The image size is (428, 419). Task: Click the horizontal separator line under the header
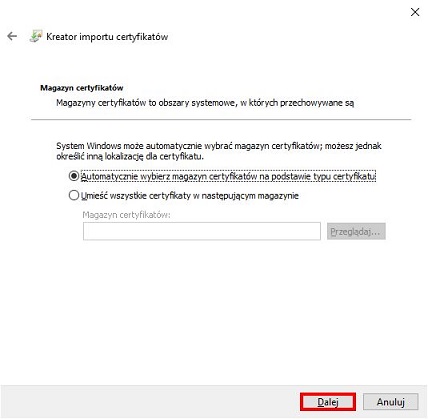(x=221, y=119)
